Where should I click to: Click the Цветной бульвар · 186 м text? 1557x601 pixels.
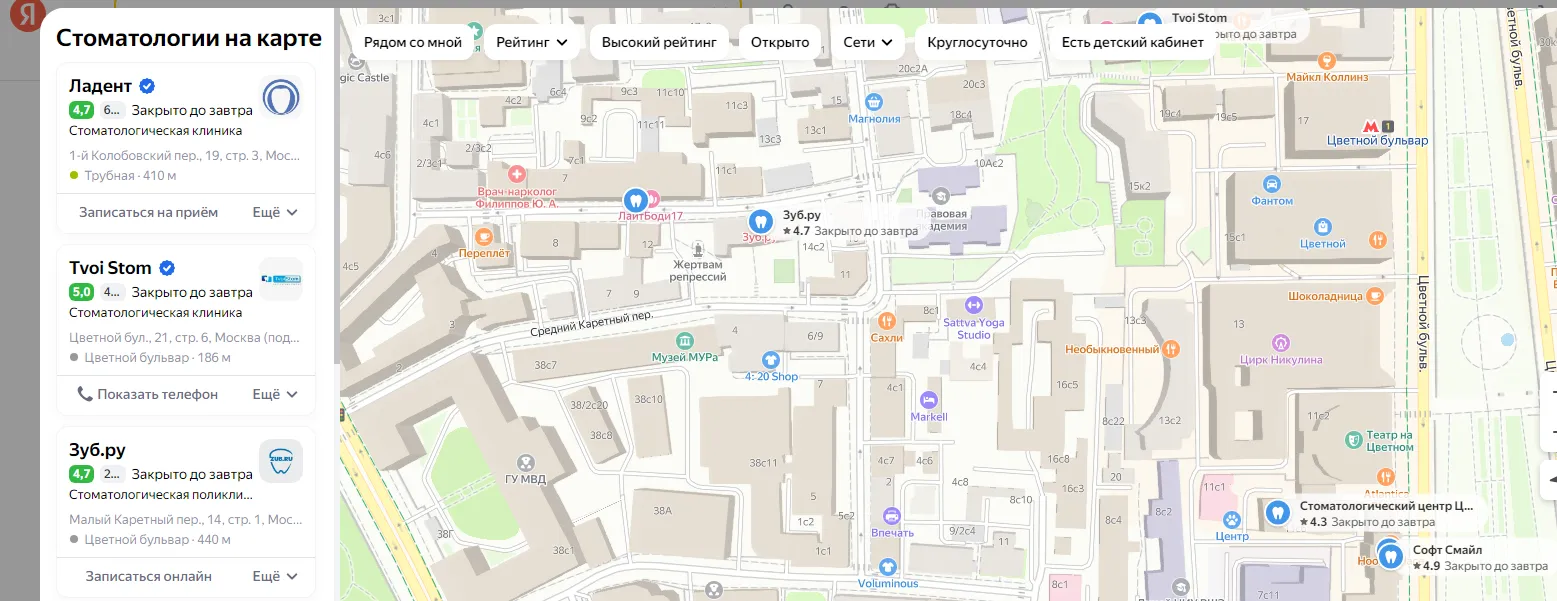point(157,357)
